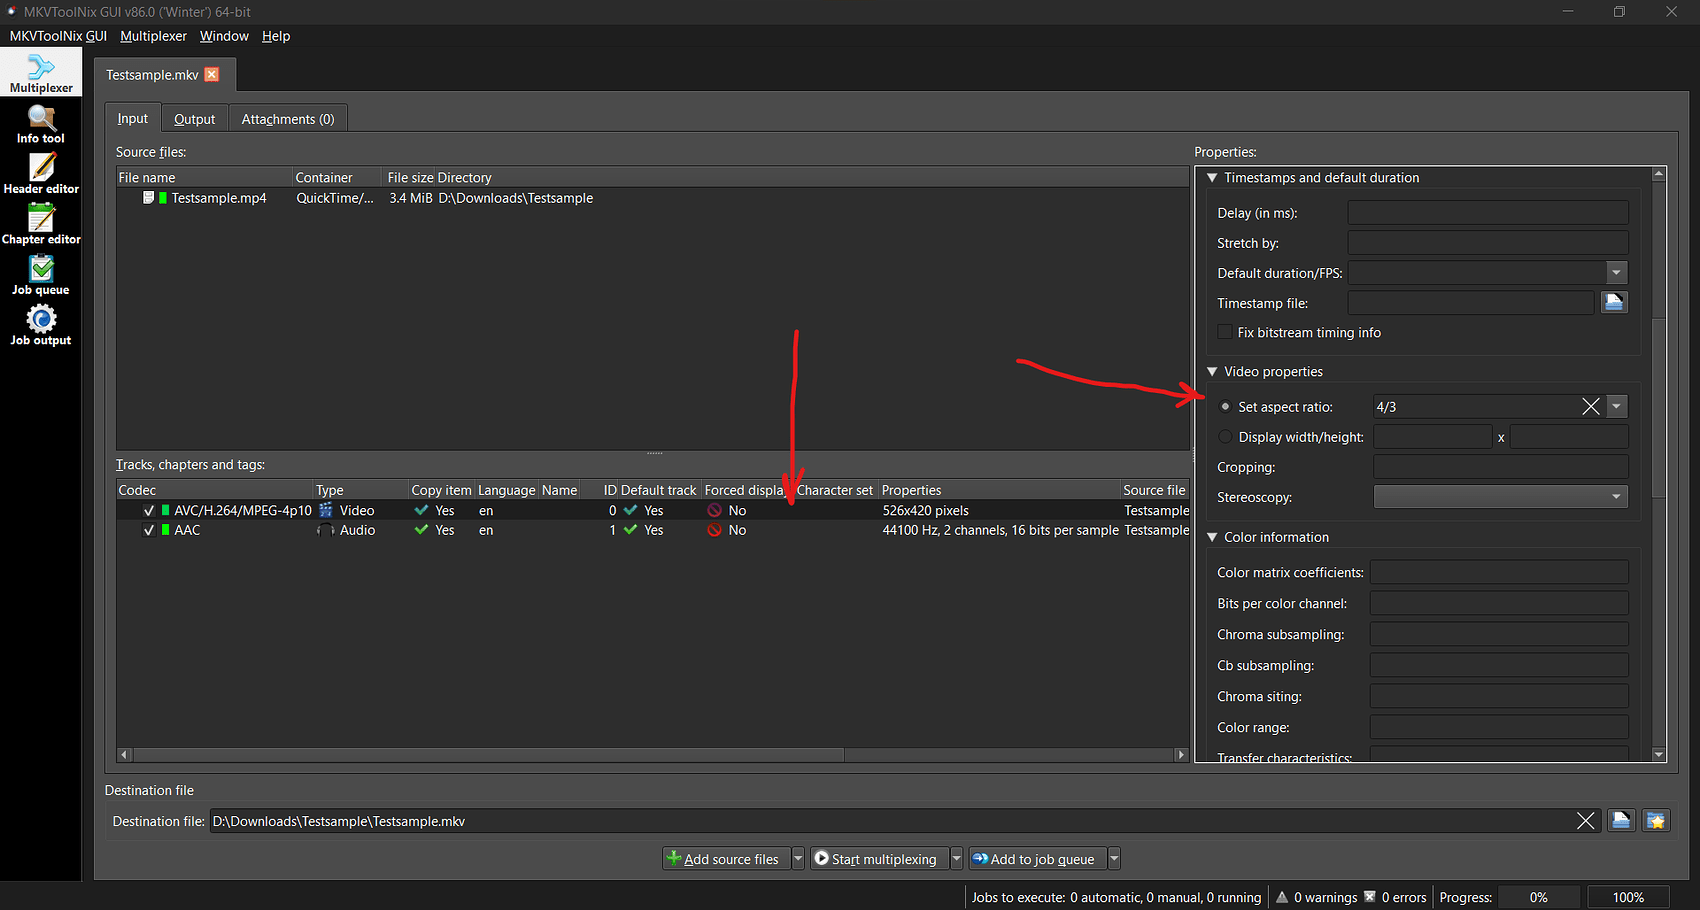Click Start multiplexing button
Screen dimensions: 1700x910
coord(875,859)
